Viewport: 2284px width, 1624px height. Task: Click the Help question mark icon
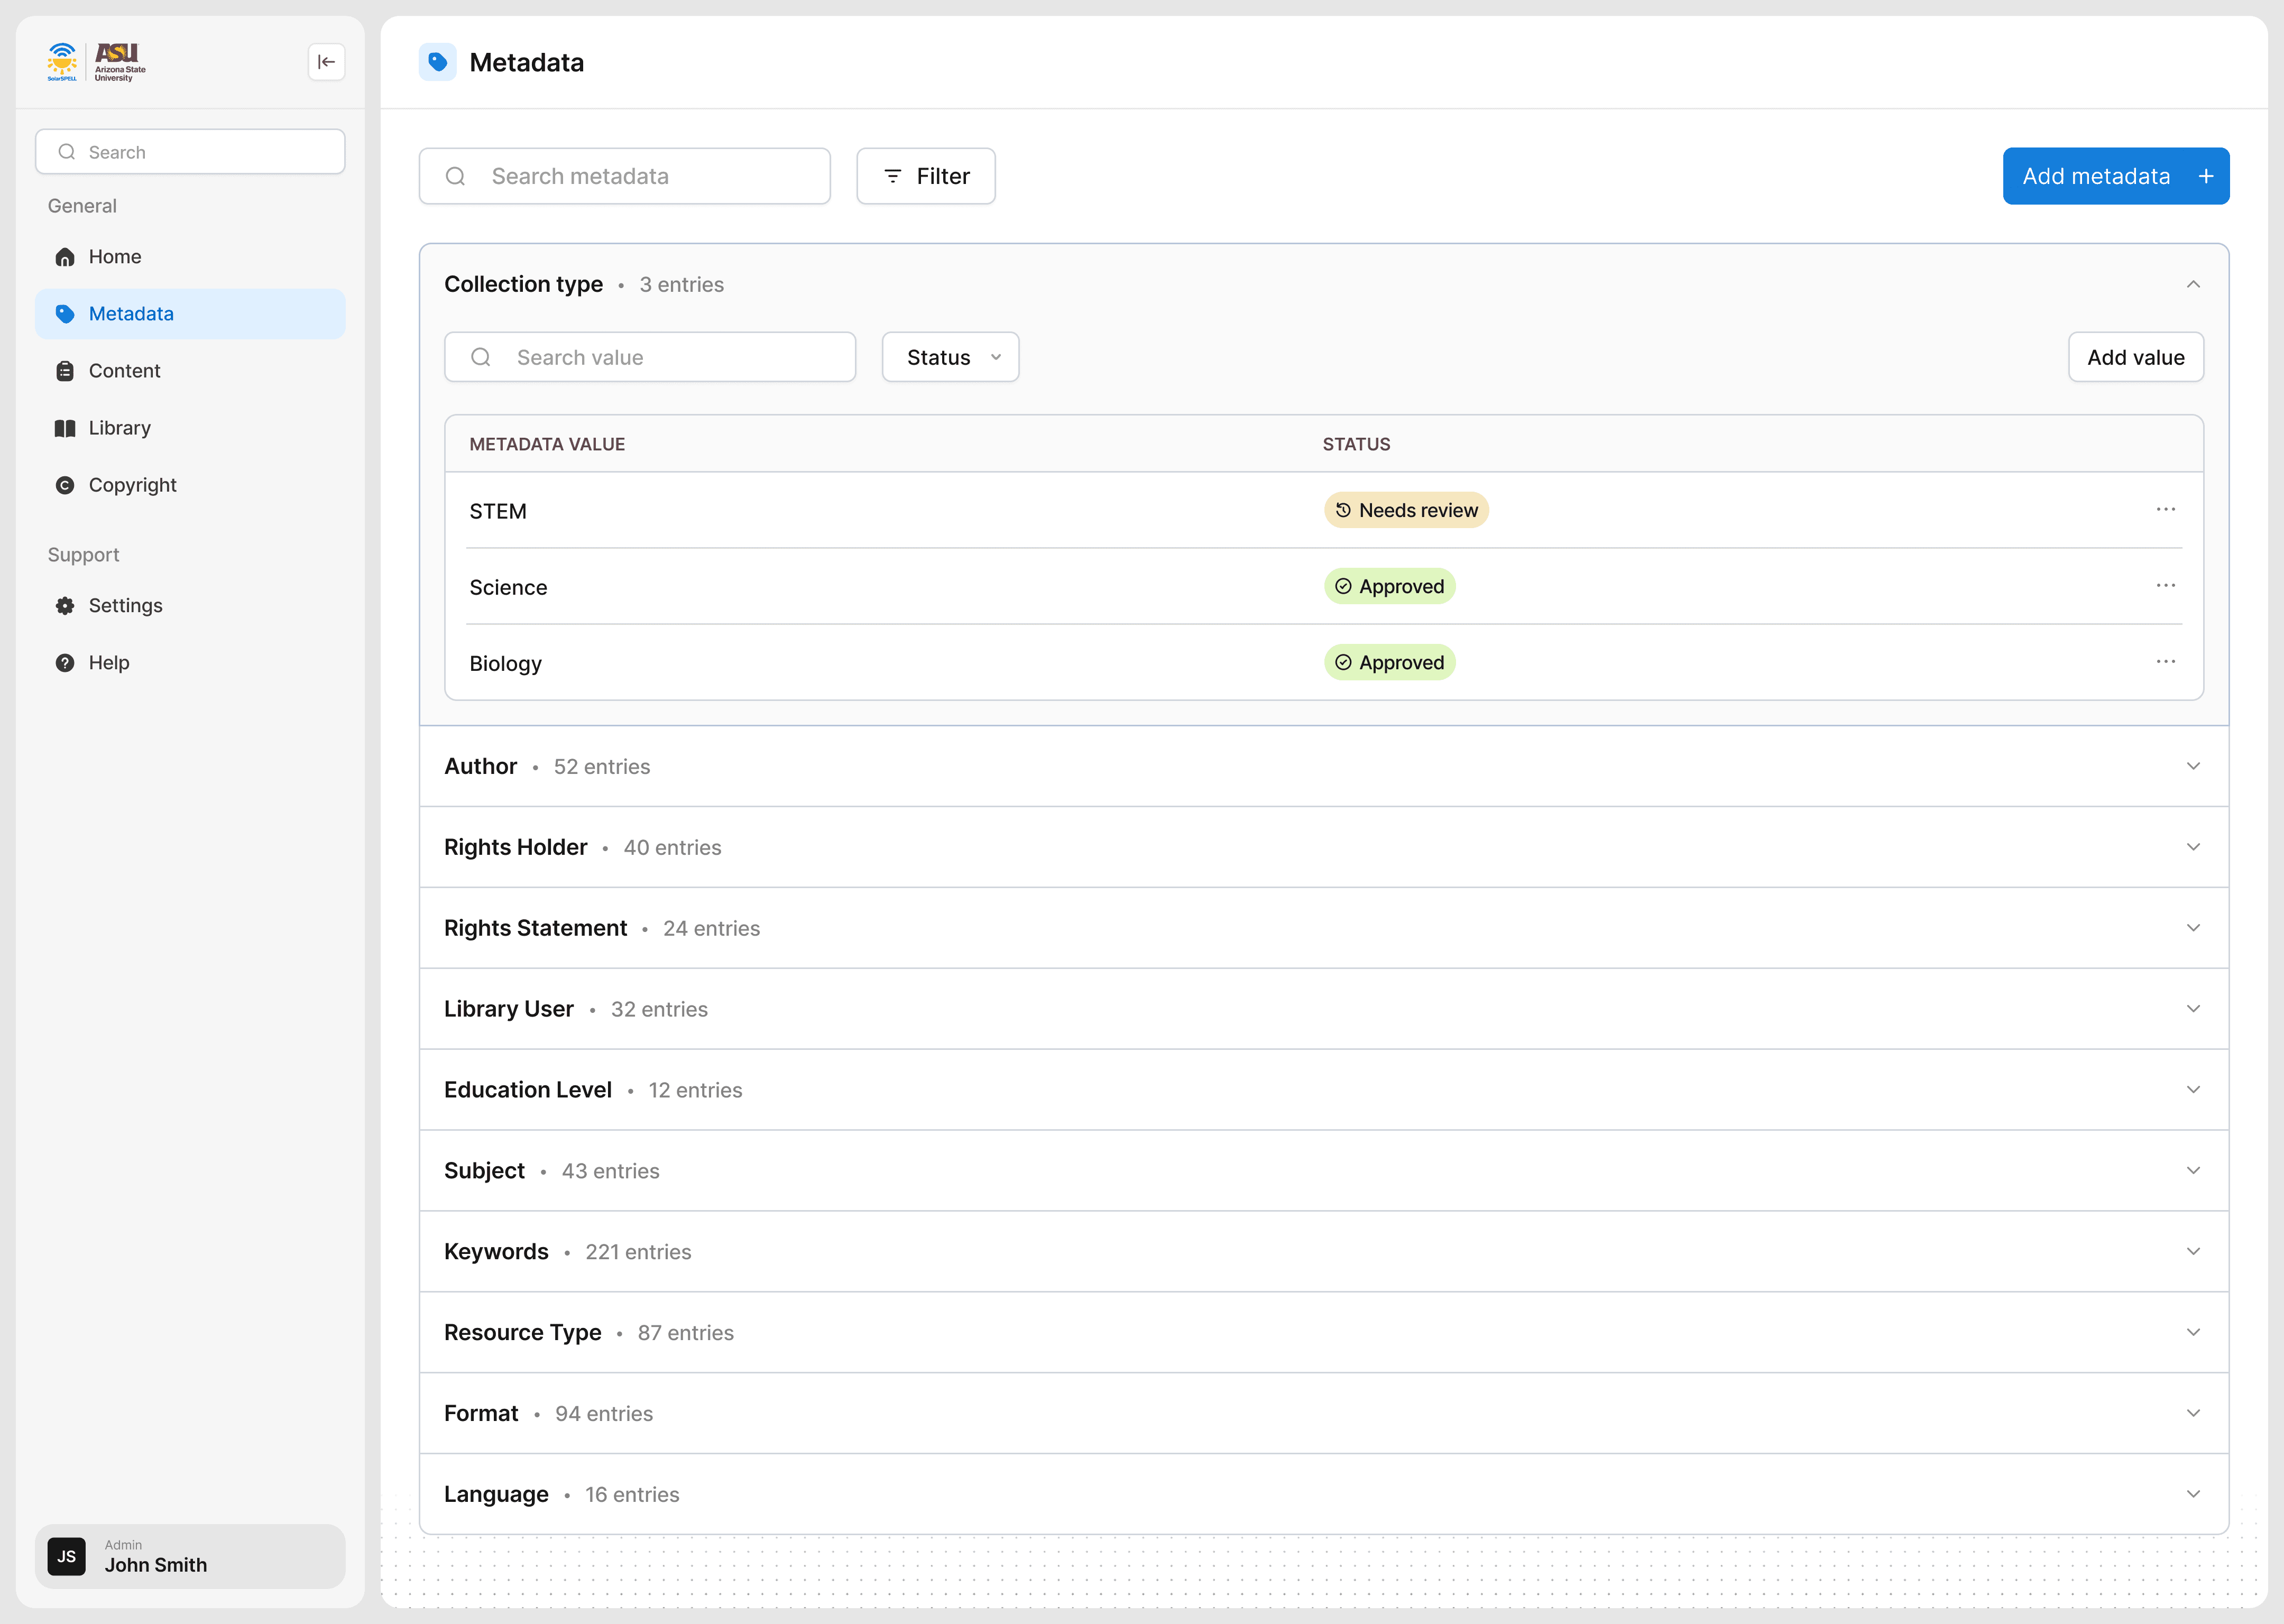pos(65,663)
